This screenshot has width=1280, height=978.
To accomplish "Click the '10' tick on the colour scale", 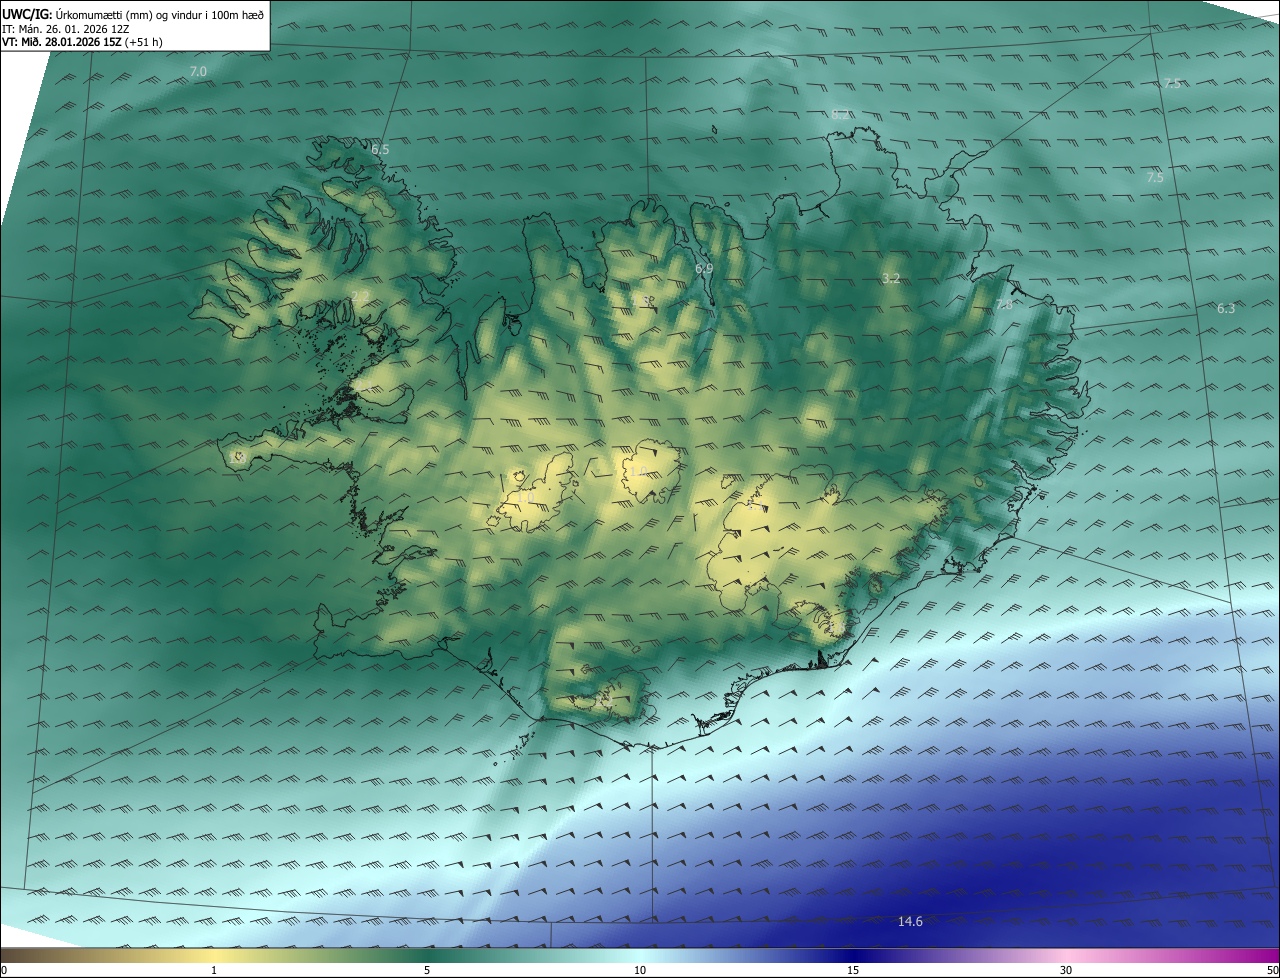I will (640, 970).
